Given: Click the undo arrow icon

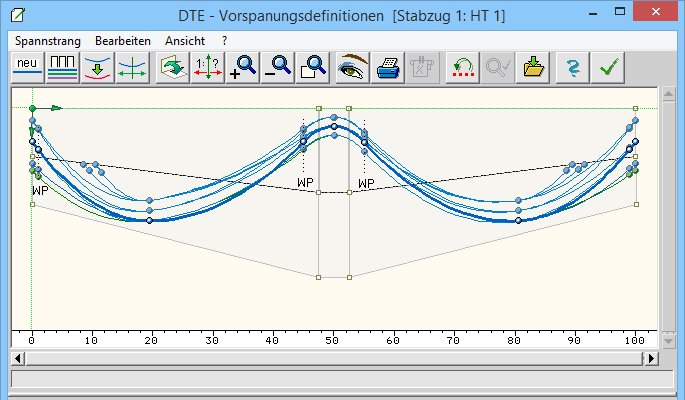Looking at the screenshot, I should (462, 67).
